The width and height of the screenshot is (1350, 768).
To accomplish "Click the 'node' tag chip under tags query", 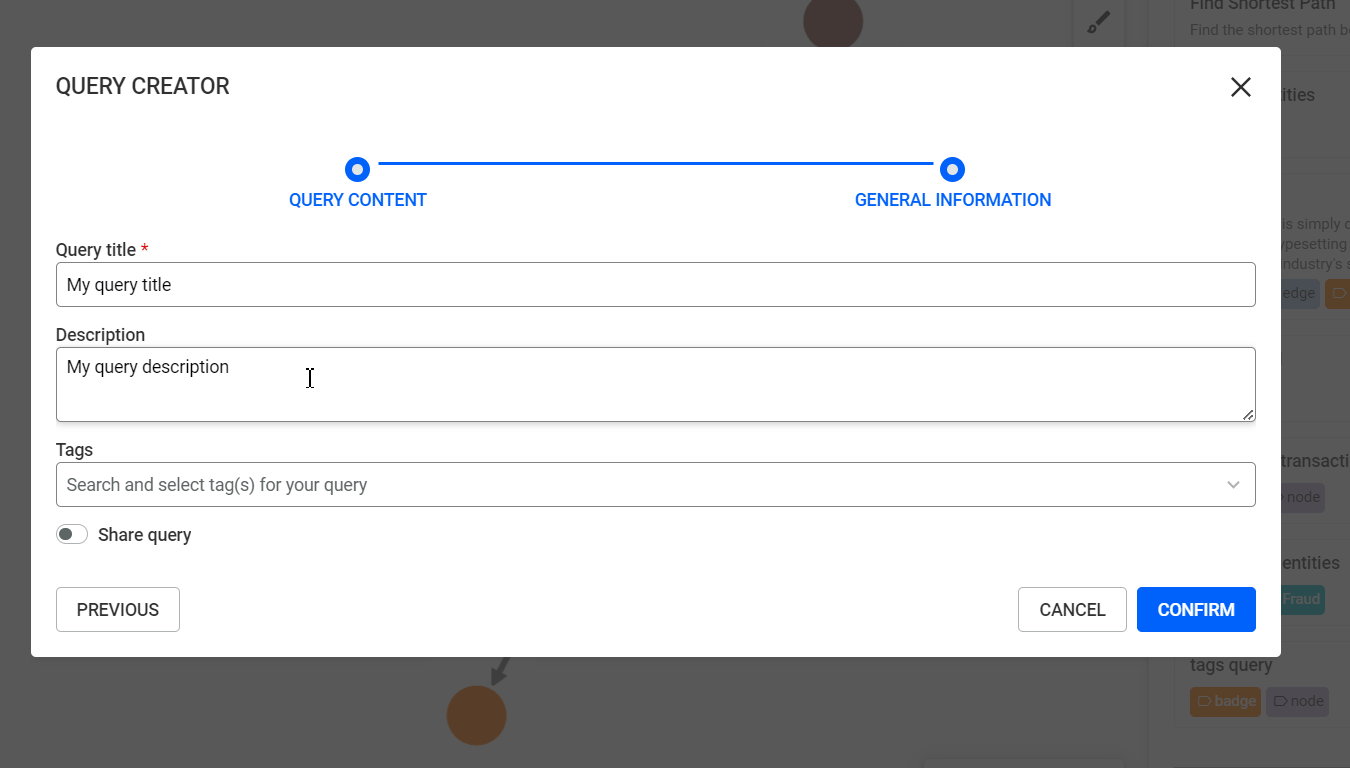I will 1297,701.
